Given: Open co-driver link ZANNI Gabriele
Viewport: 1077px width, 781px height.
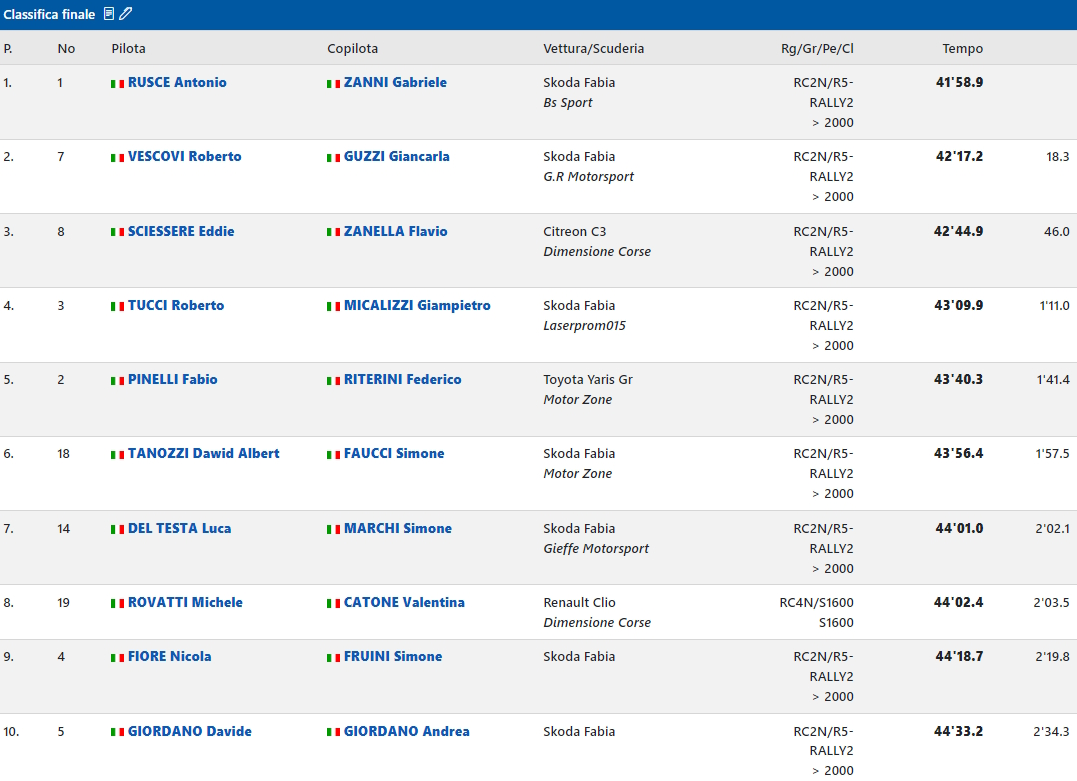Looking at the screenshot, I should click(x=395, y=82).
